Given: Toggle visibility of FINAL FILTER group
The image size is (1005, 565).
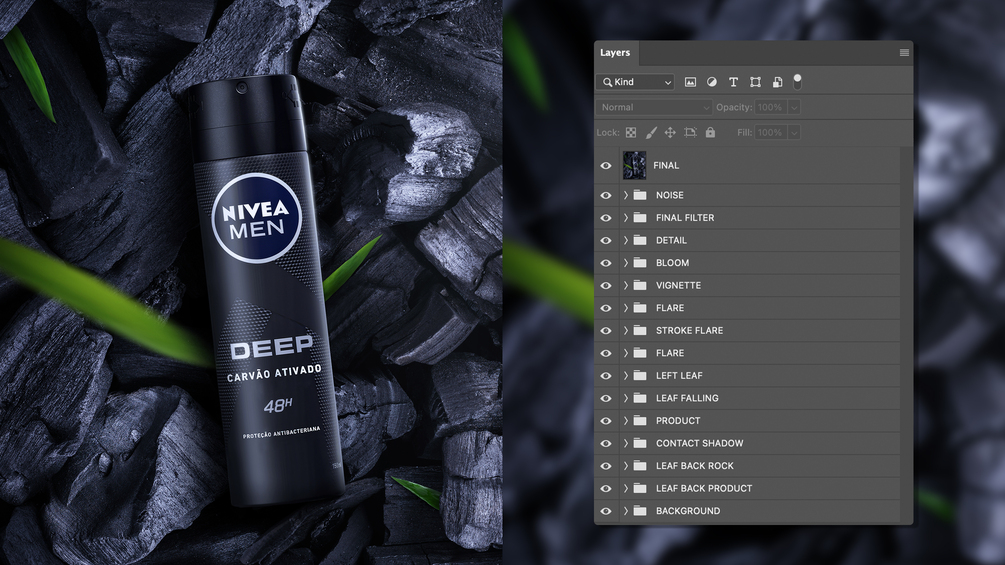Looking at the screenshot, I should (x=606, y=218).
